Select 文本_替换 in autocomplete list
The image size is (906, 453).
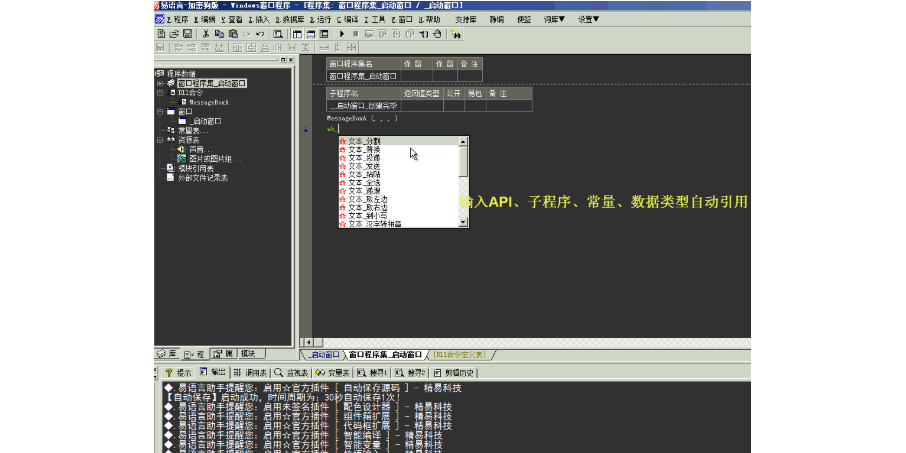pyautogui.click(x=364, y=149)
